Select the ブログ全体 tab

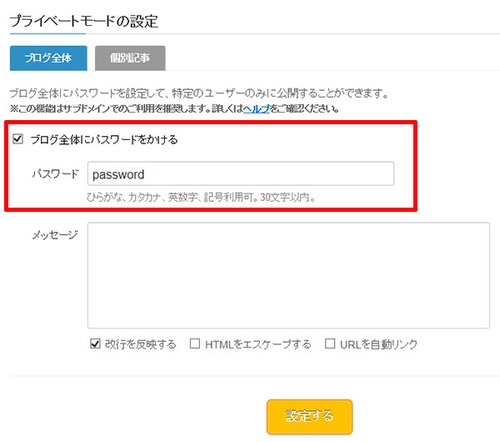click(x=48, y=58)
